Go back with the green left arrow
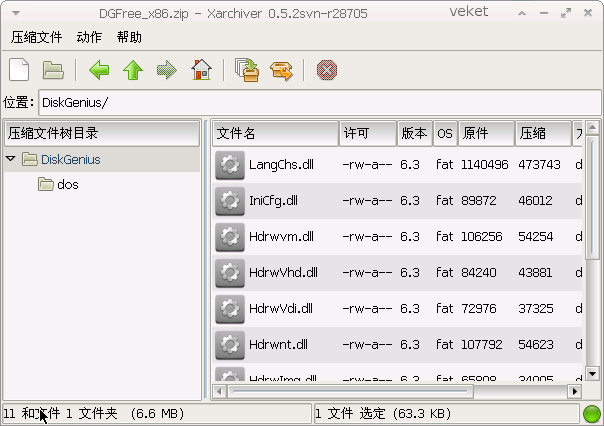 click(x=99, y=70)
